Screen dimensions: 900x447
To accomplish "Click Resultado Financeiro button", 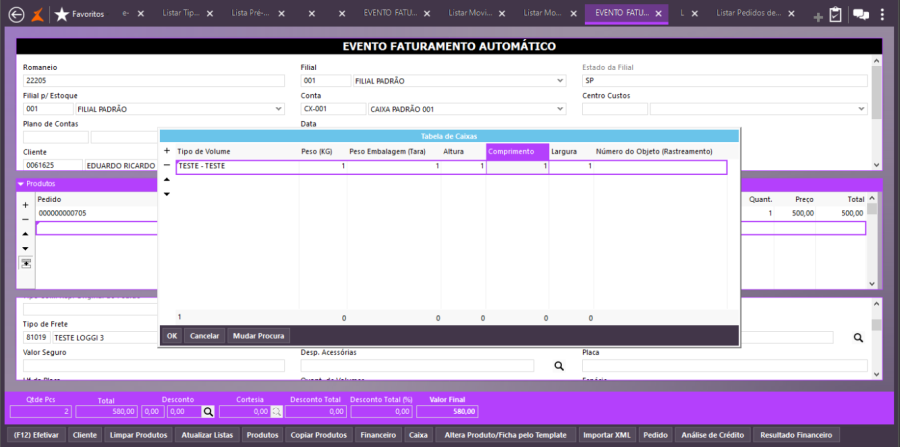I will [796, 435].
